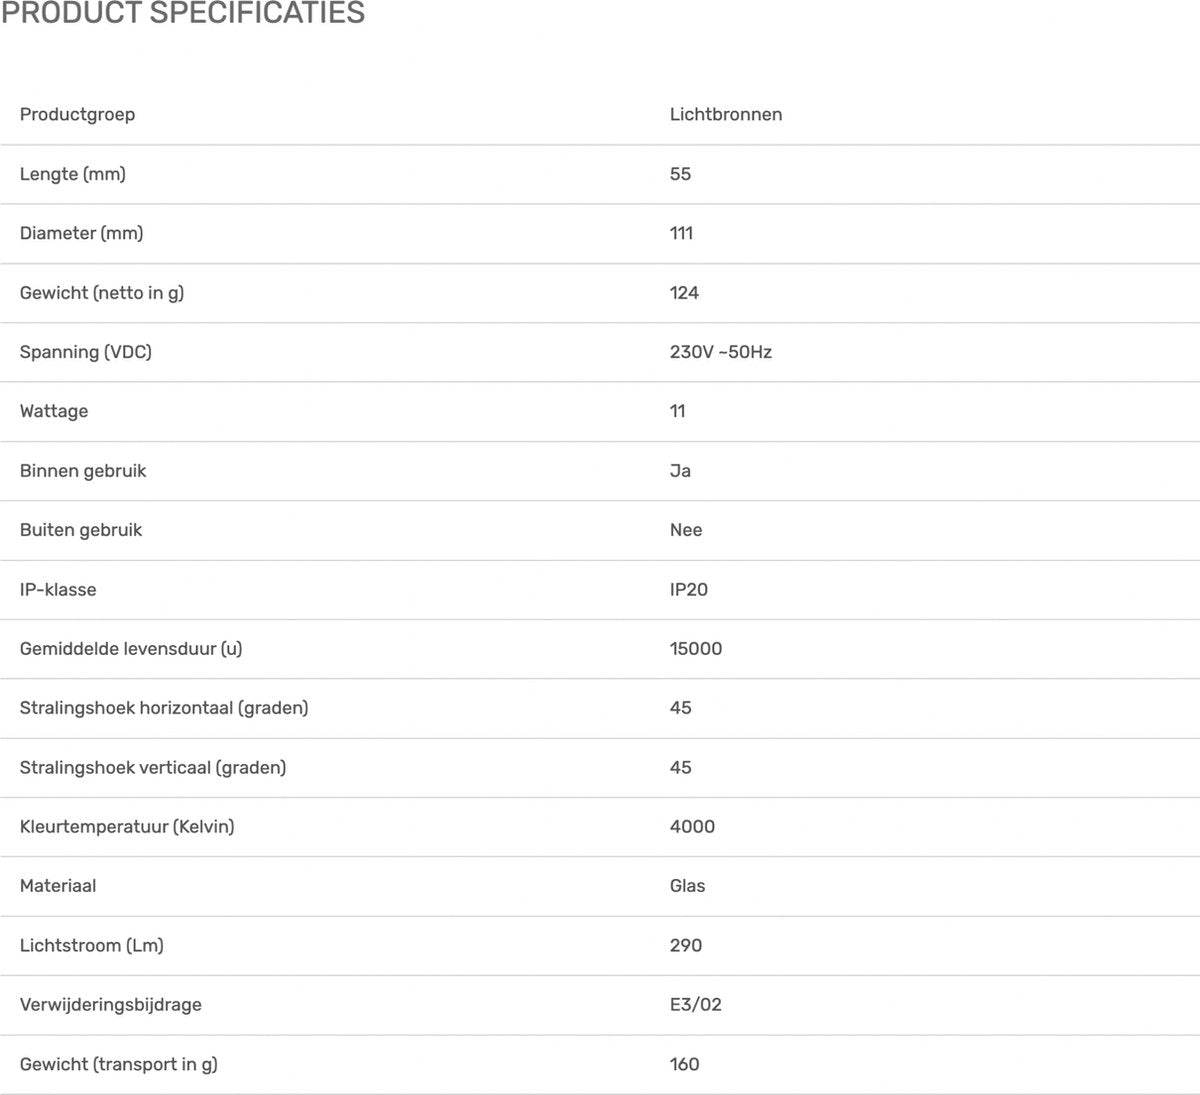Select the Diameter value 111
1200x1095 pixels.
point(681,233)
